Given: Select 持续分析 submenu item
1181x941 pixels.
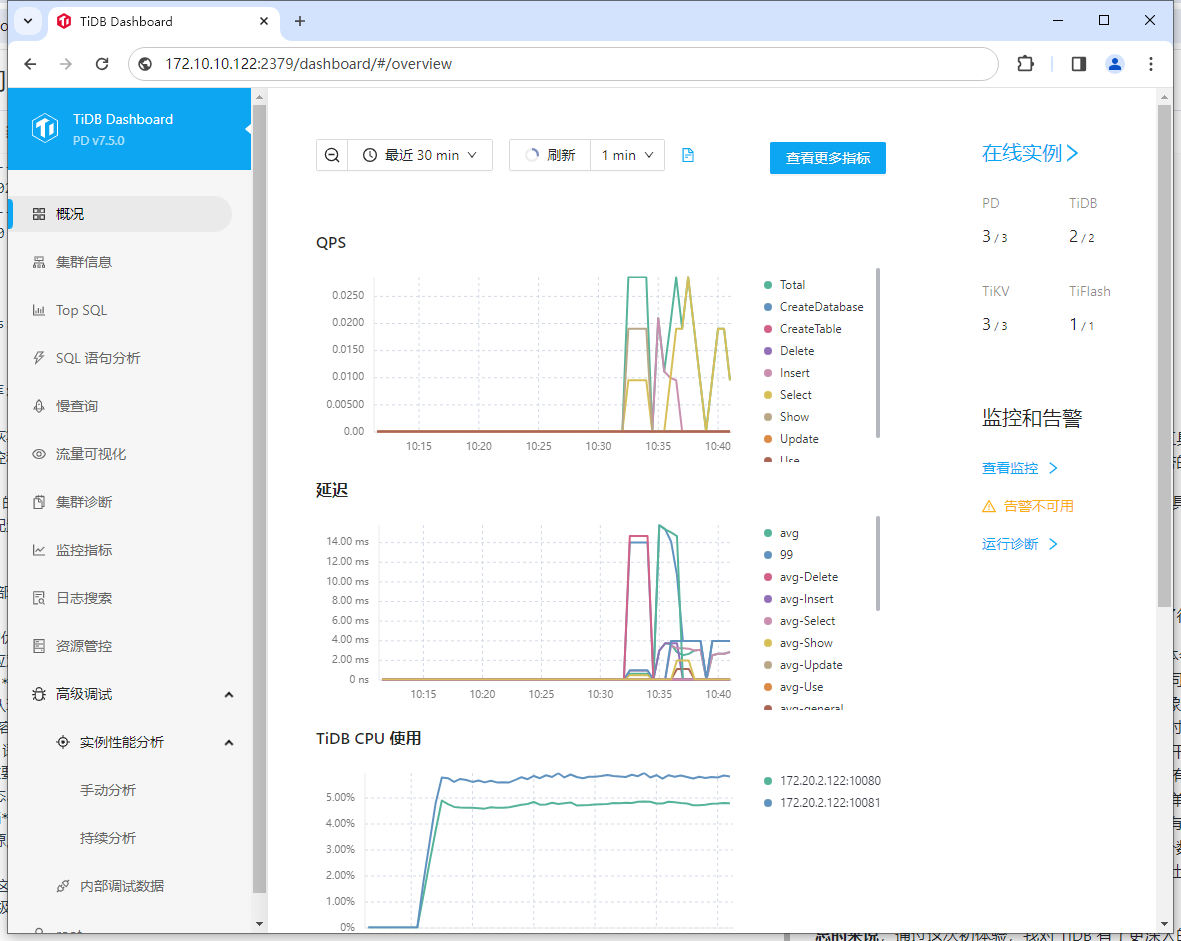Looking at the screenshot, I should click(108, 838).
